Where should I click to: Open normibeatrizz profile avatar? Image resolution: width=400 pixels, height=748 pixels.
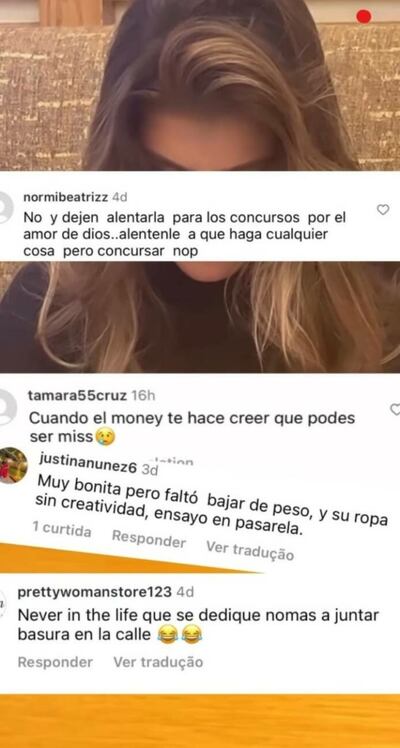pos(6,207)
